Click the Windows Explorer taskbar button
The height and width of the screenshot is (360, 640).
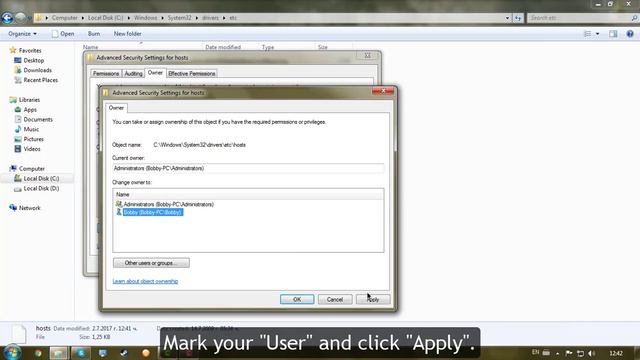(59, 353)
